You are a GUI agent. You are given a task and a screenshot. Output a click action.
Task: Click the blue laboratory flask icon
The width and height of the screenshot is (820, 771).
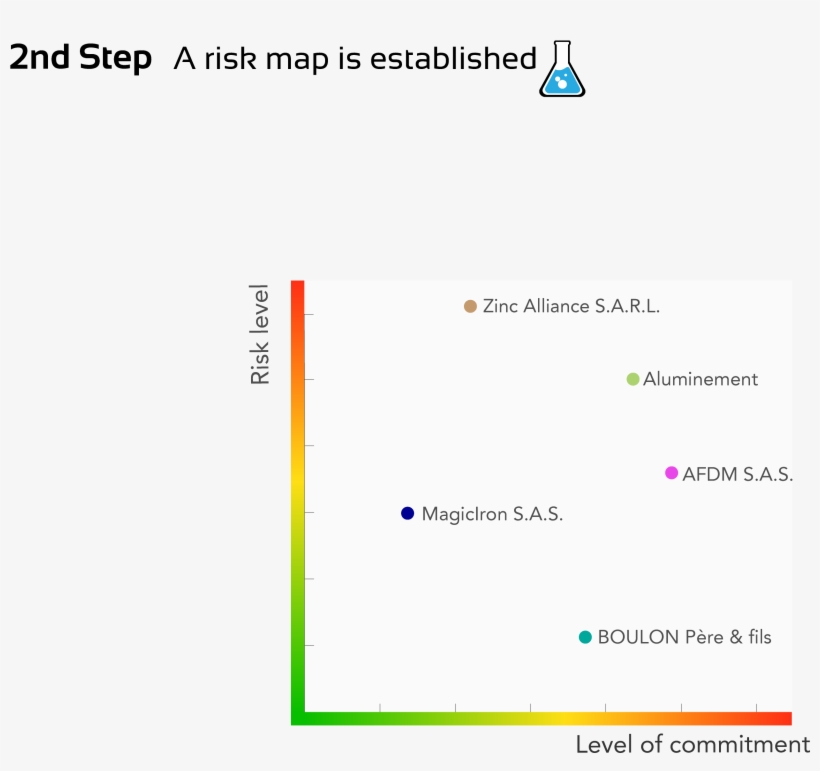click(x=562, y=69)
